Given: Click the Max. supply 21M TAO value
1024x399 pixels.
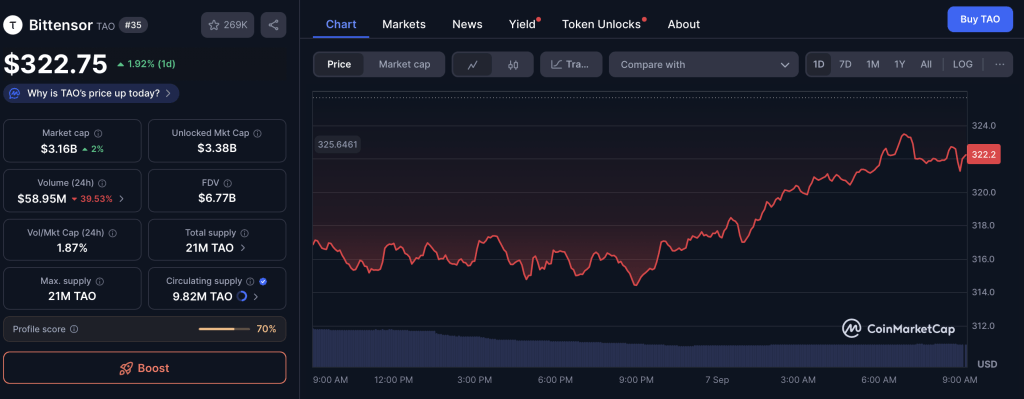Looking at the screenshot, I should pyautogui.click(x=72, y=296).
